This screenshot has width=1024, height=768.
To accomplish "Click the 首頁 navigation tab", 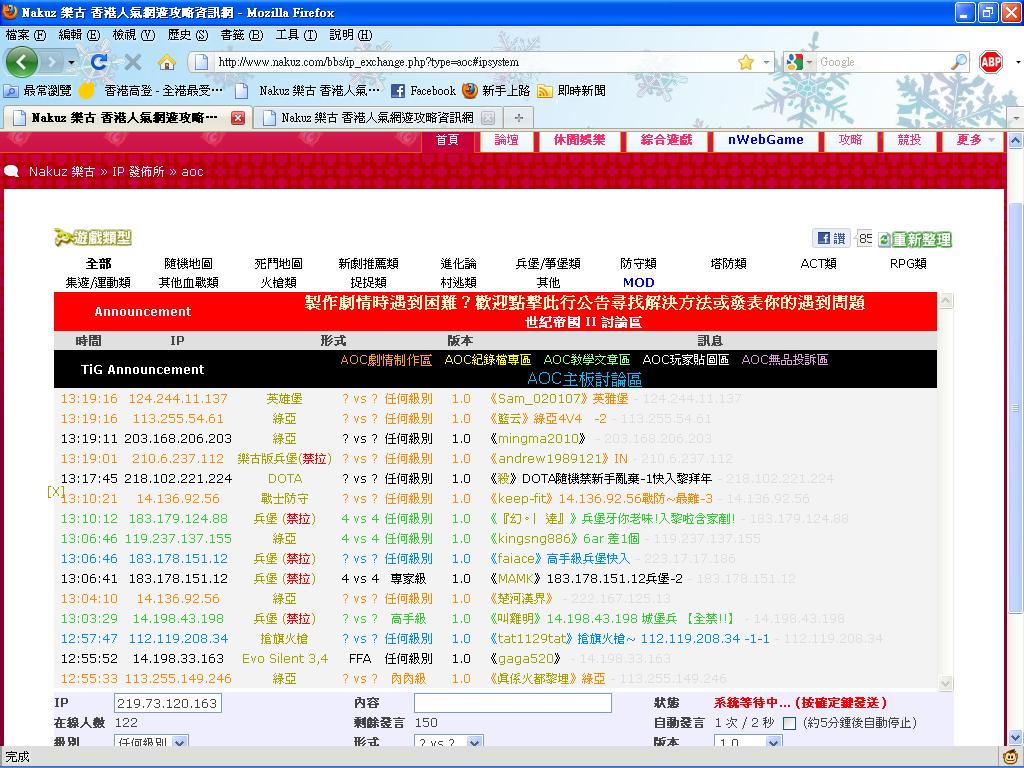I will 447,140.
